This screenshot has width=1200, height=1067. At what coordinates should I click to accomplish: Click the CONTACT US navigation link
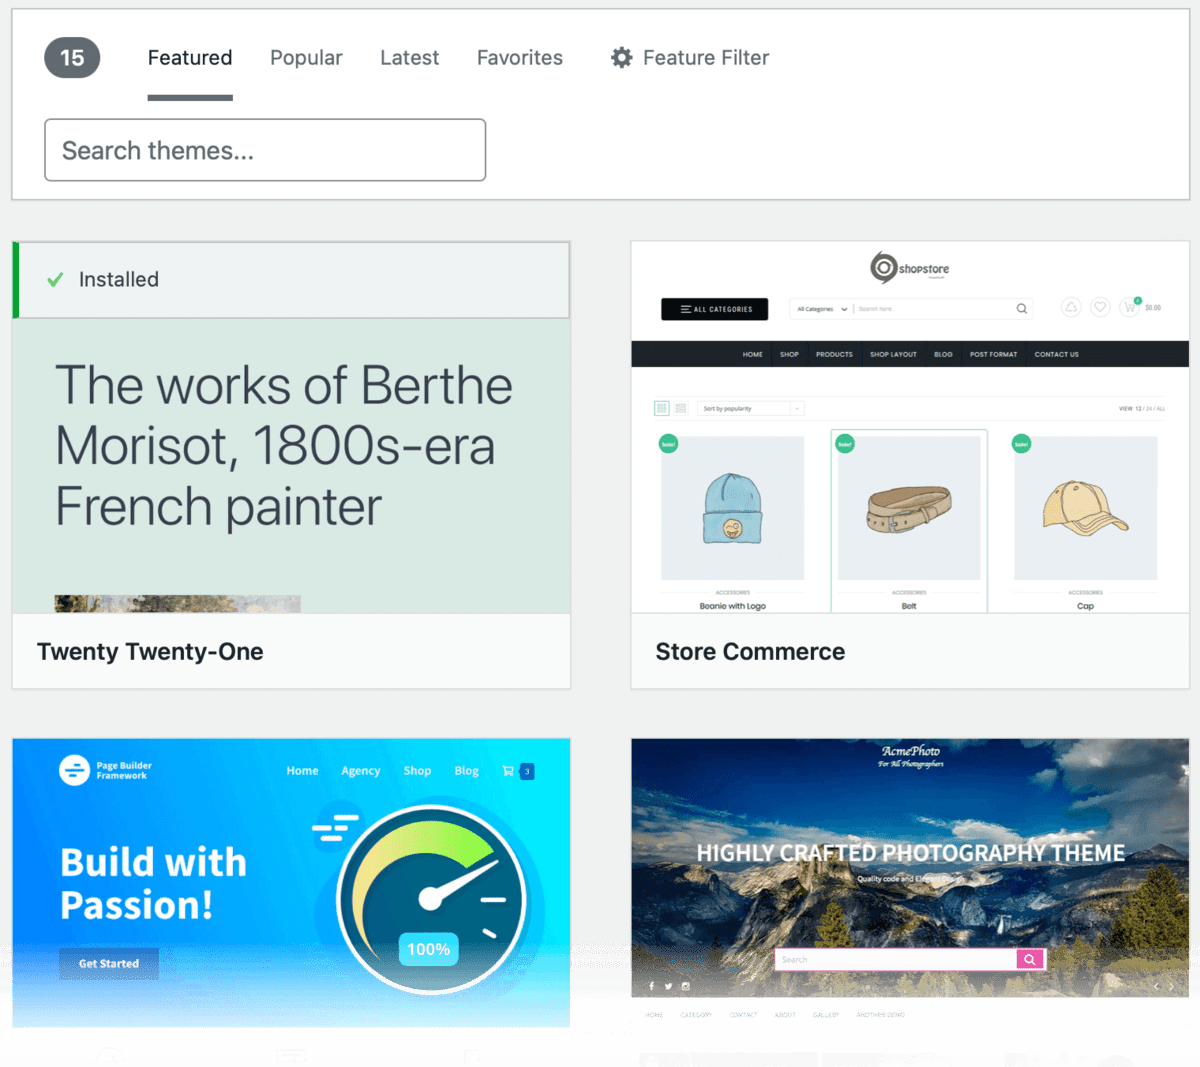click(x=1056, y=353)
